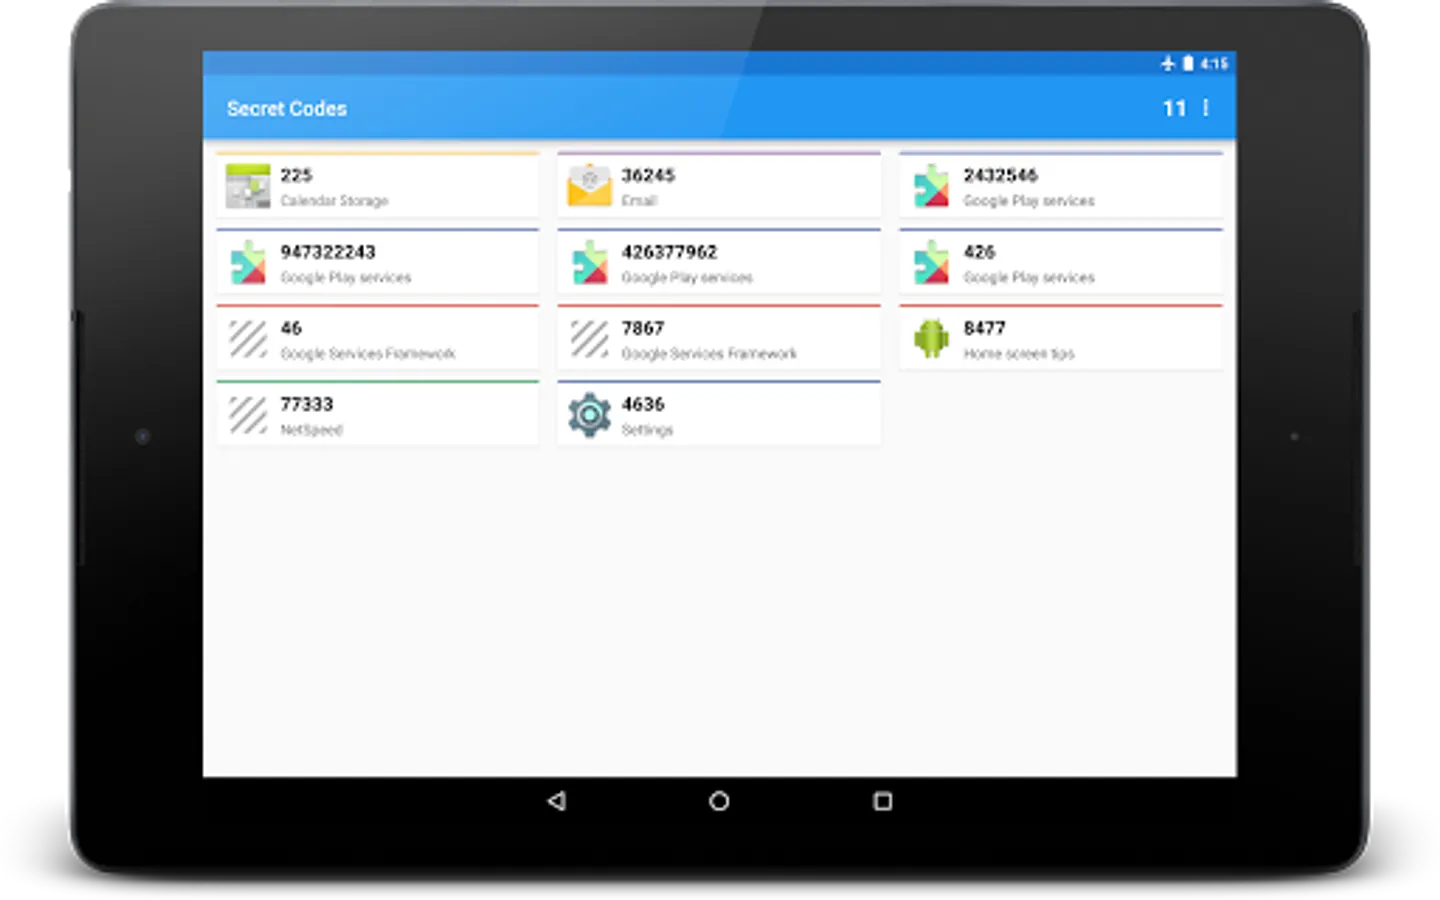The height and width of the screenshot is (900, 1440).
Task: Select code 36245
Action: click(x=648, y=175)
